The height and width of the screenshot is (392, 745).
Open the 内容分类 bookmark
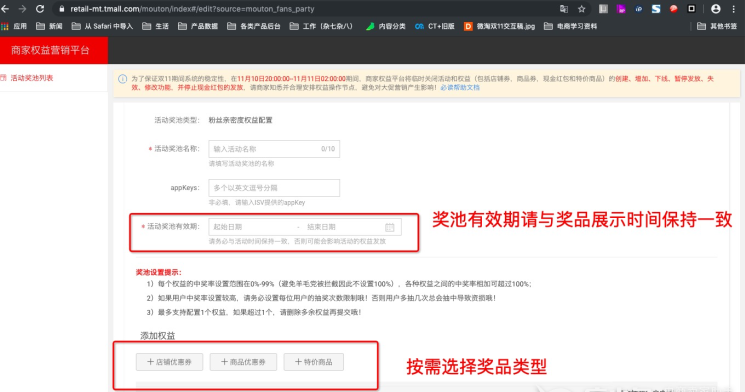click(385, 26)
